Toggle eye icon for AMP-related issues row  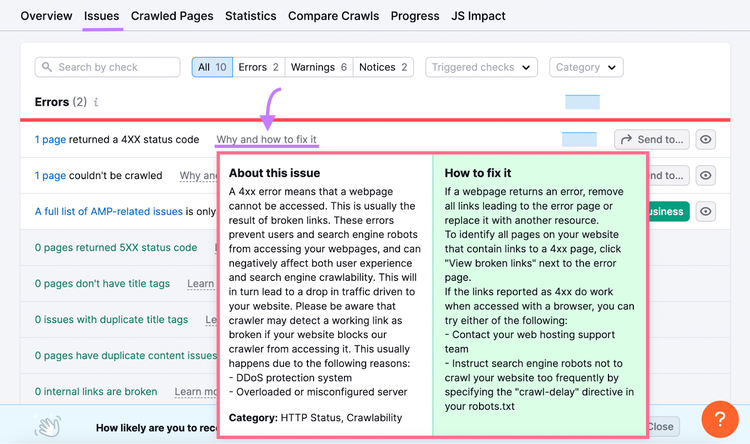pyautogui.click(x=706, y=211)
